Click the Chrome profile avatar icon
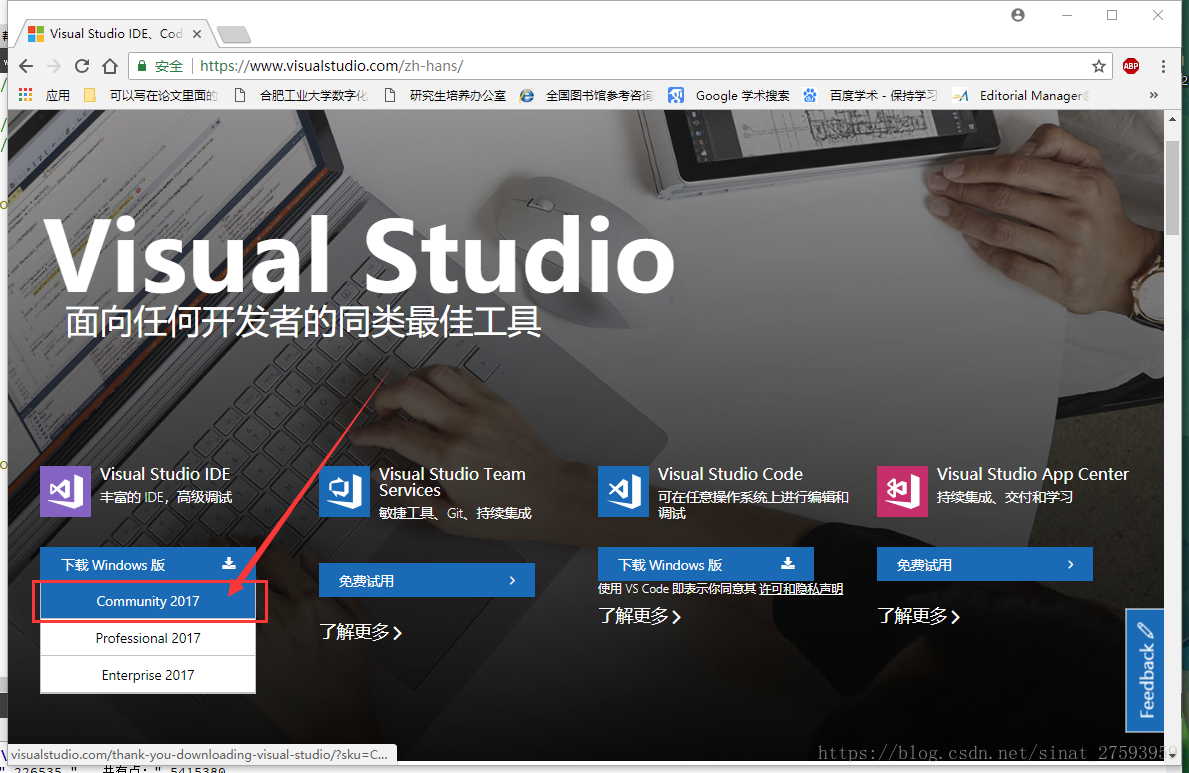Image resolution: width=1189 pixels, height=773 pixels. pyautogui.click(x=1018, y=15)
